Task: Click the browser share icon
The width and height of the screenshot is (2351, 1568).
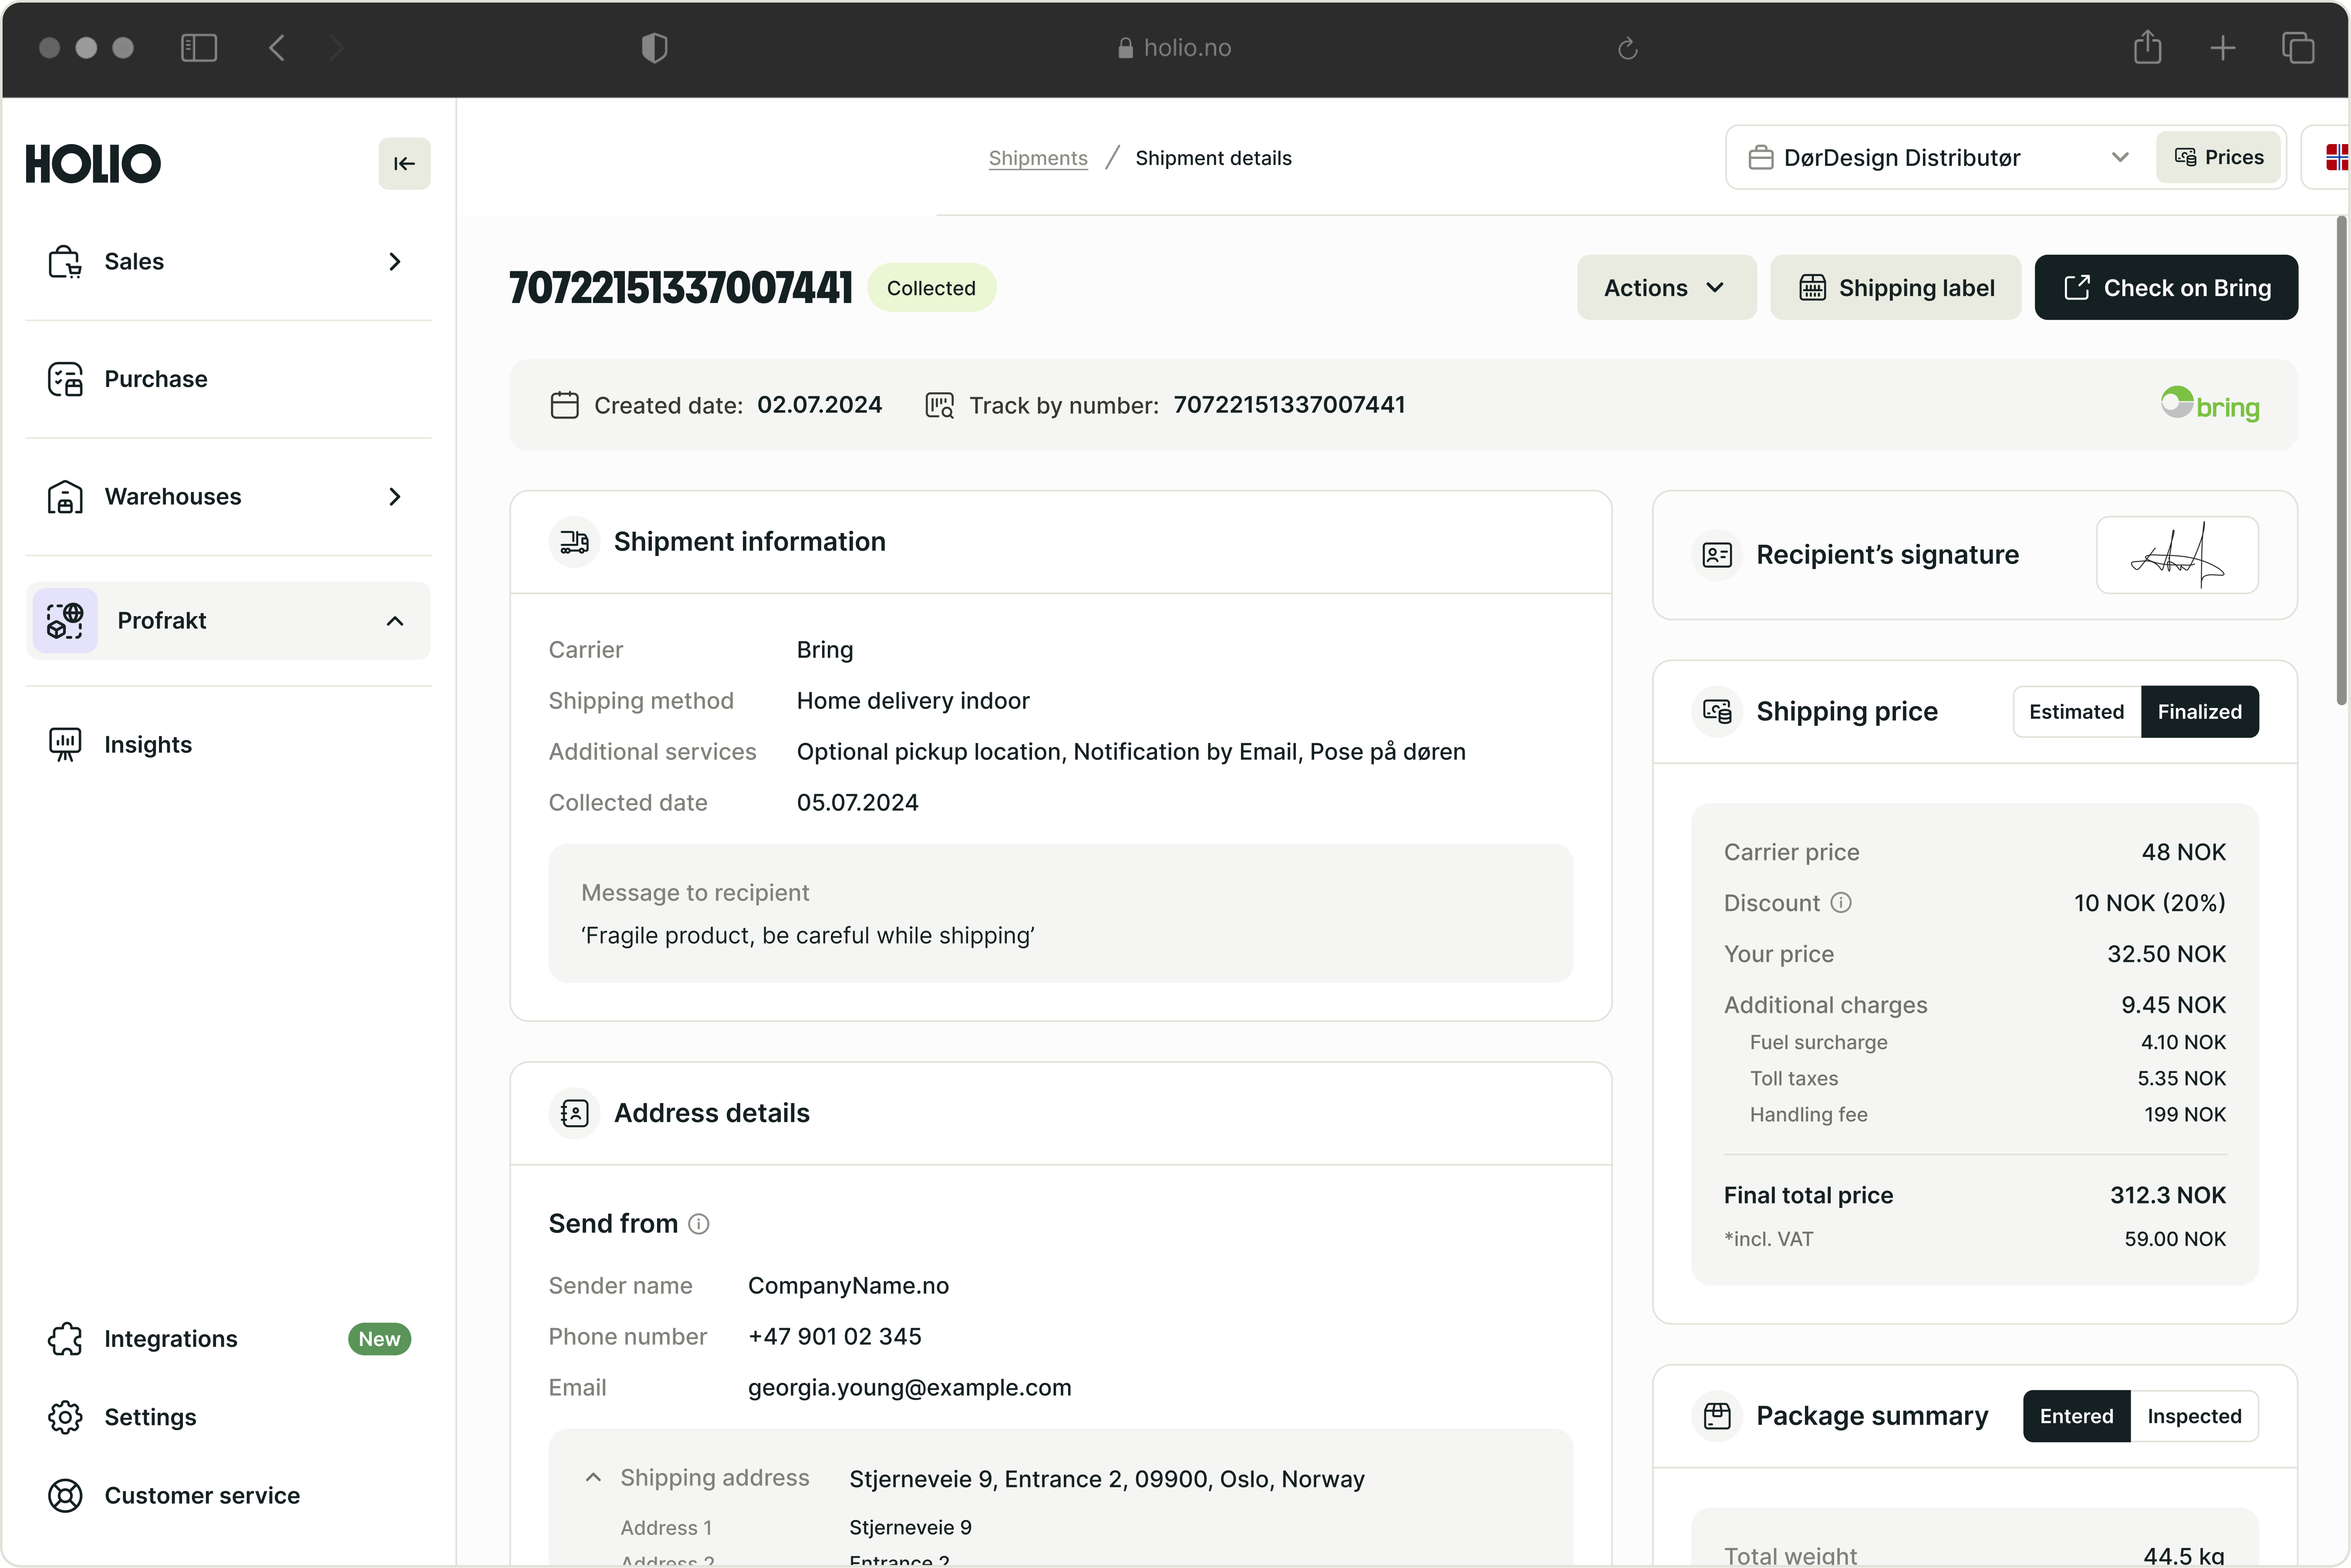Action: (2147, 47)
